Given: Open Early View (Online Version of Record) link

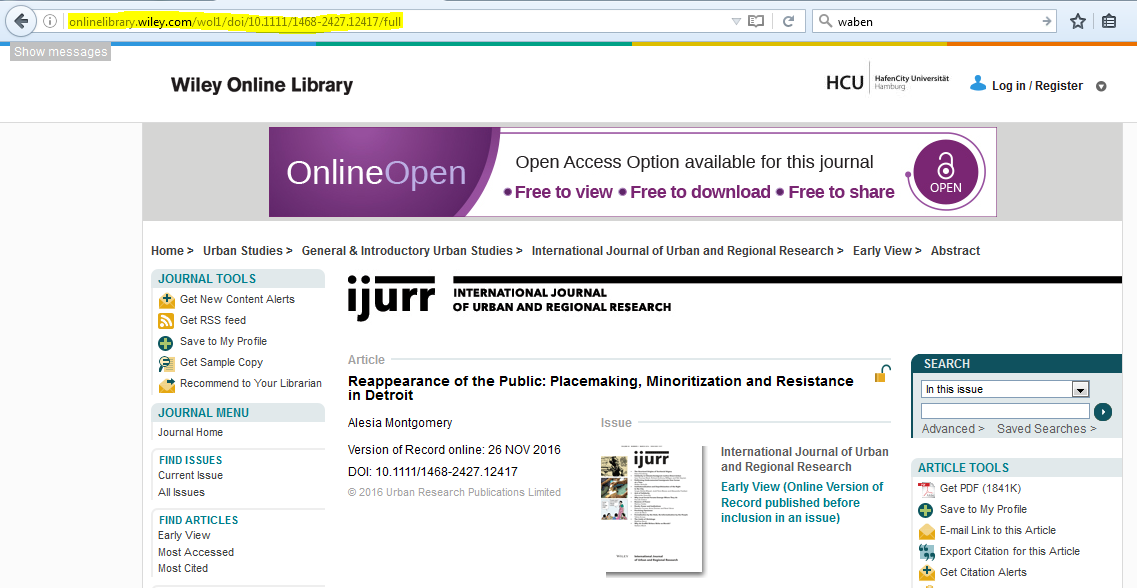Looking at the screenshot, I should (x=802, y=502).
